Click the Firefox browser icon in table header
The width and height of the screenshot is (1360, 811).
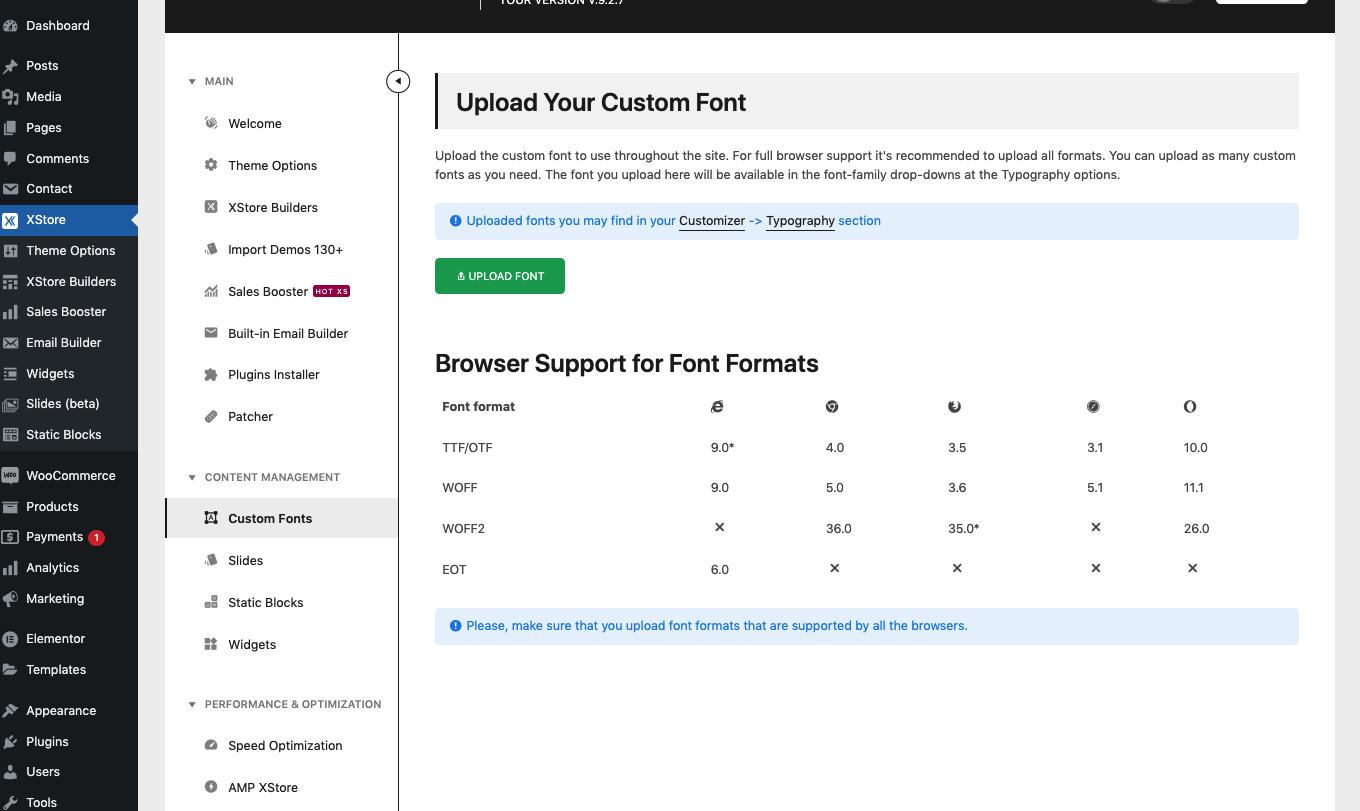tap(955, 407)
